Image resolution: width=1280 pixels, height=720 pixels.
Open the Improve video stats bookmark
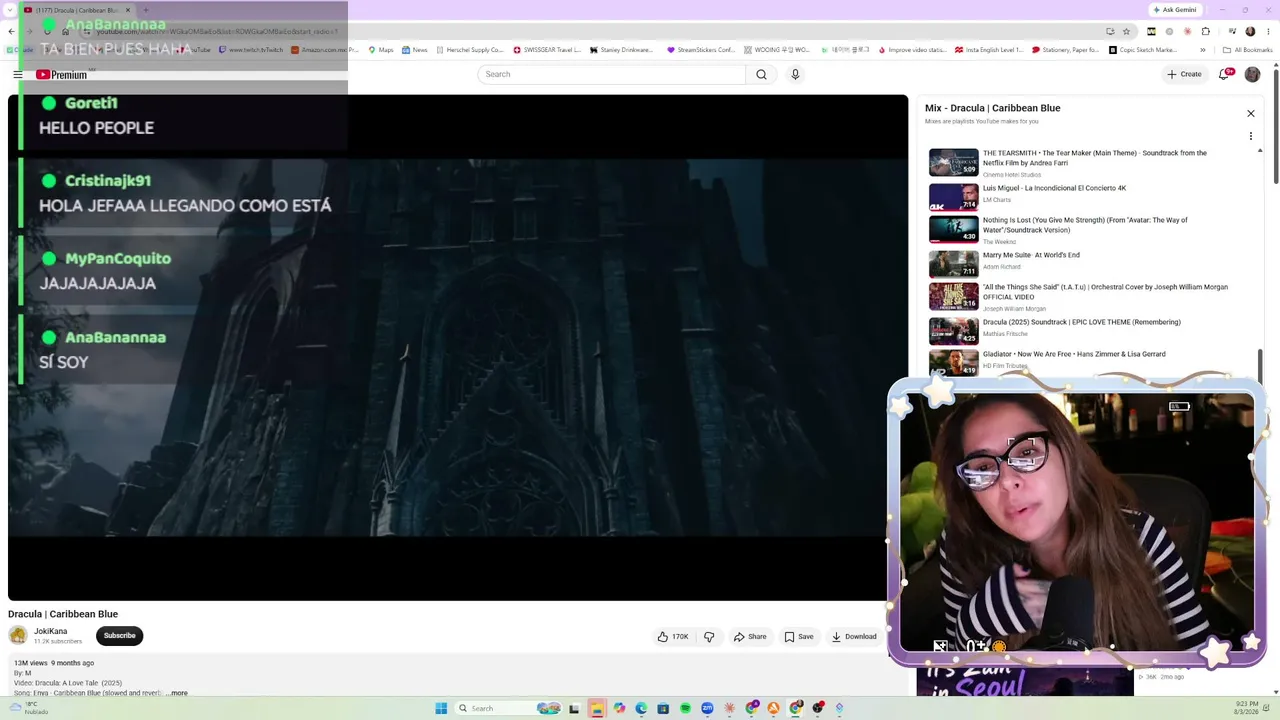pos(912,50)
